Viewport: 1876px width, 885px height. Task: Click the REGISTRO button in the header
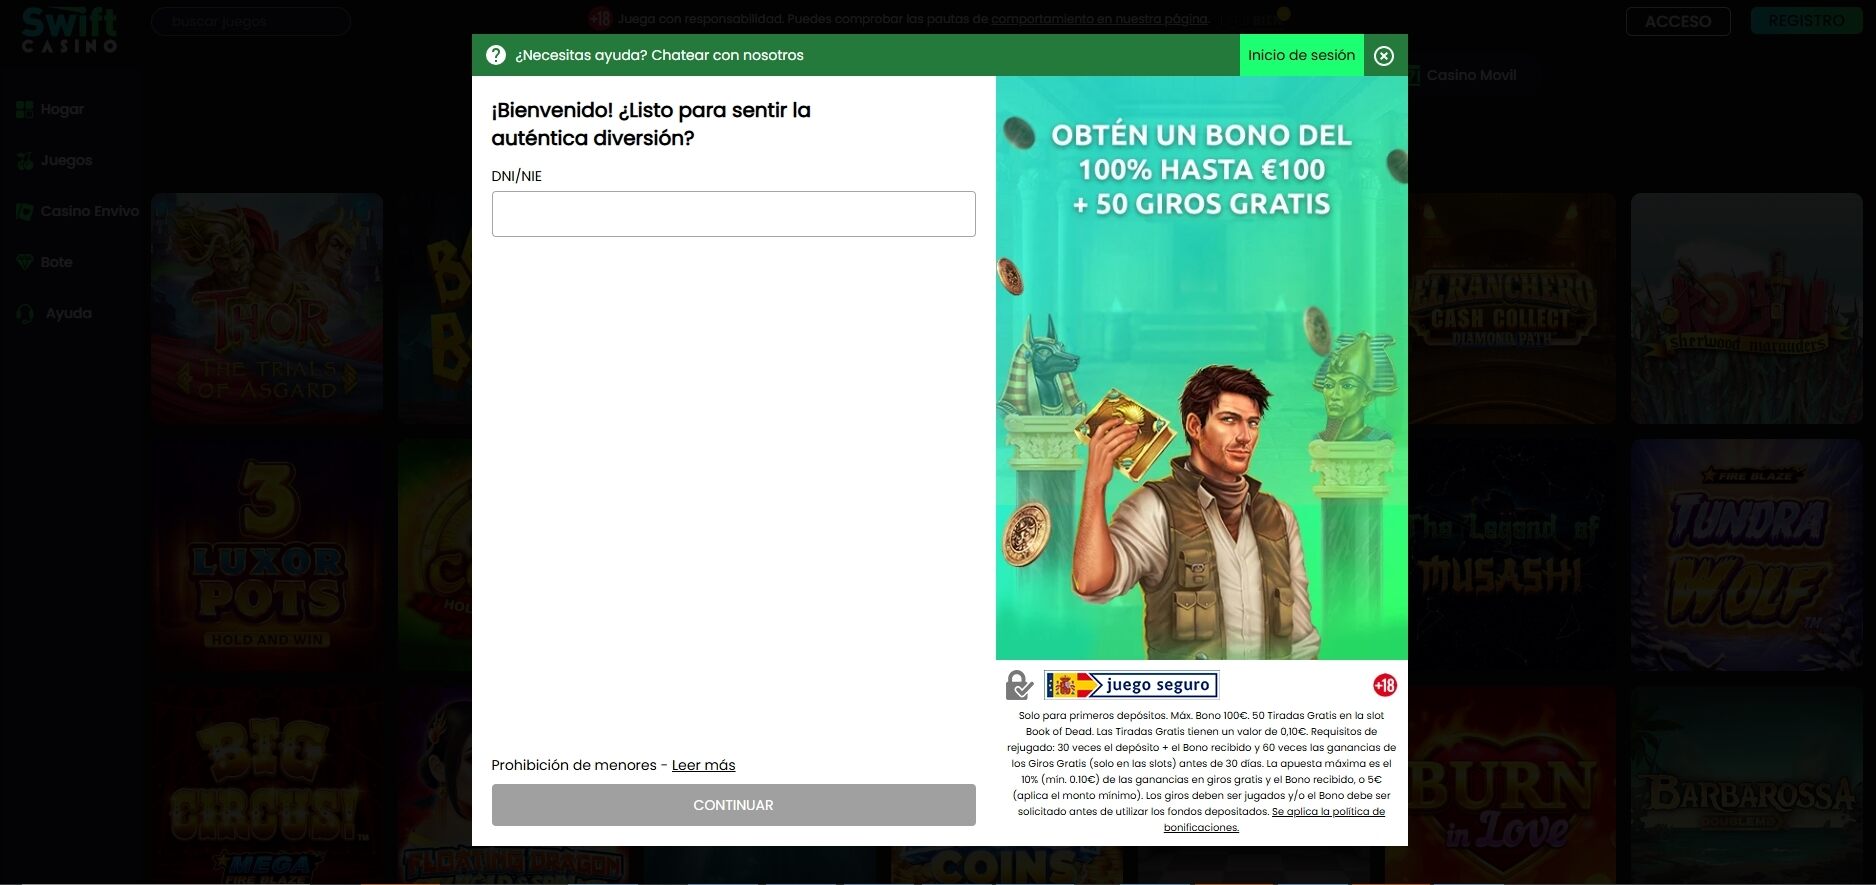tap(1806, 20)
